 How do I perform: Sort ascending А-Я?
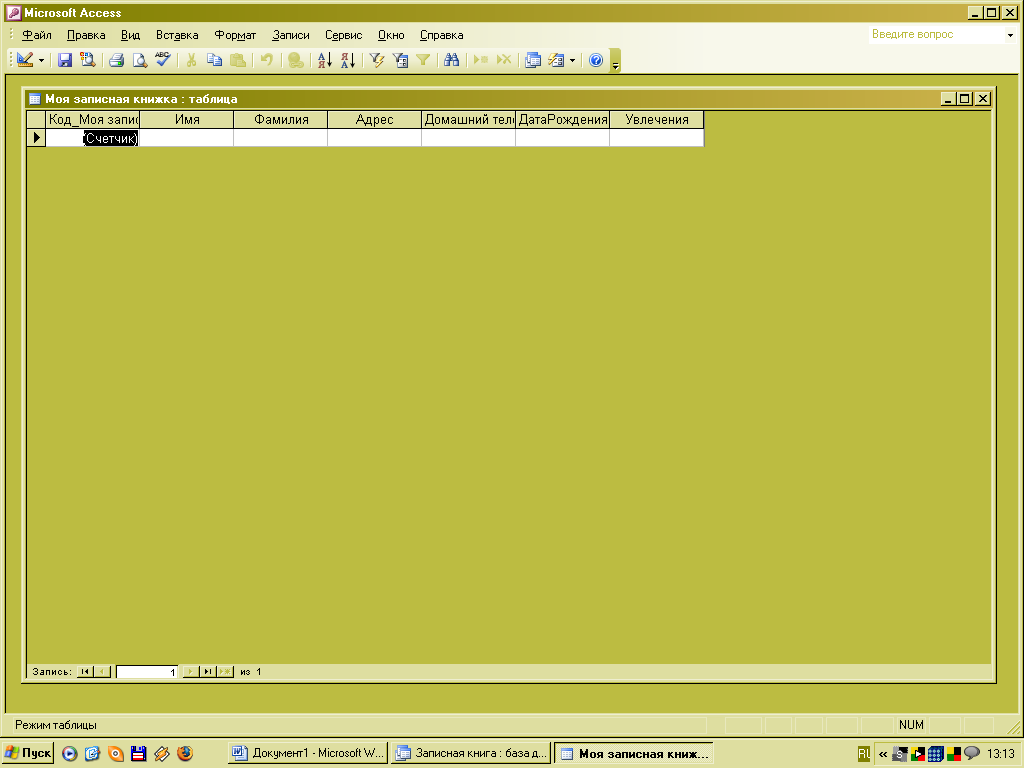[325, 60]
